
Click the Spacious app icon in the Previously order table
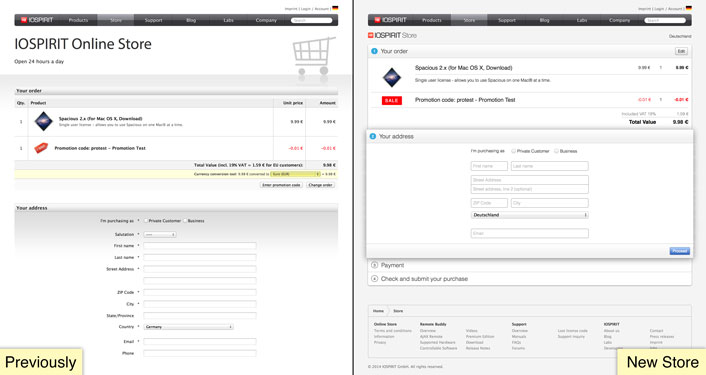click(44, 122)
